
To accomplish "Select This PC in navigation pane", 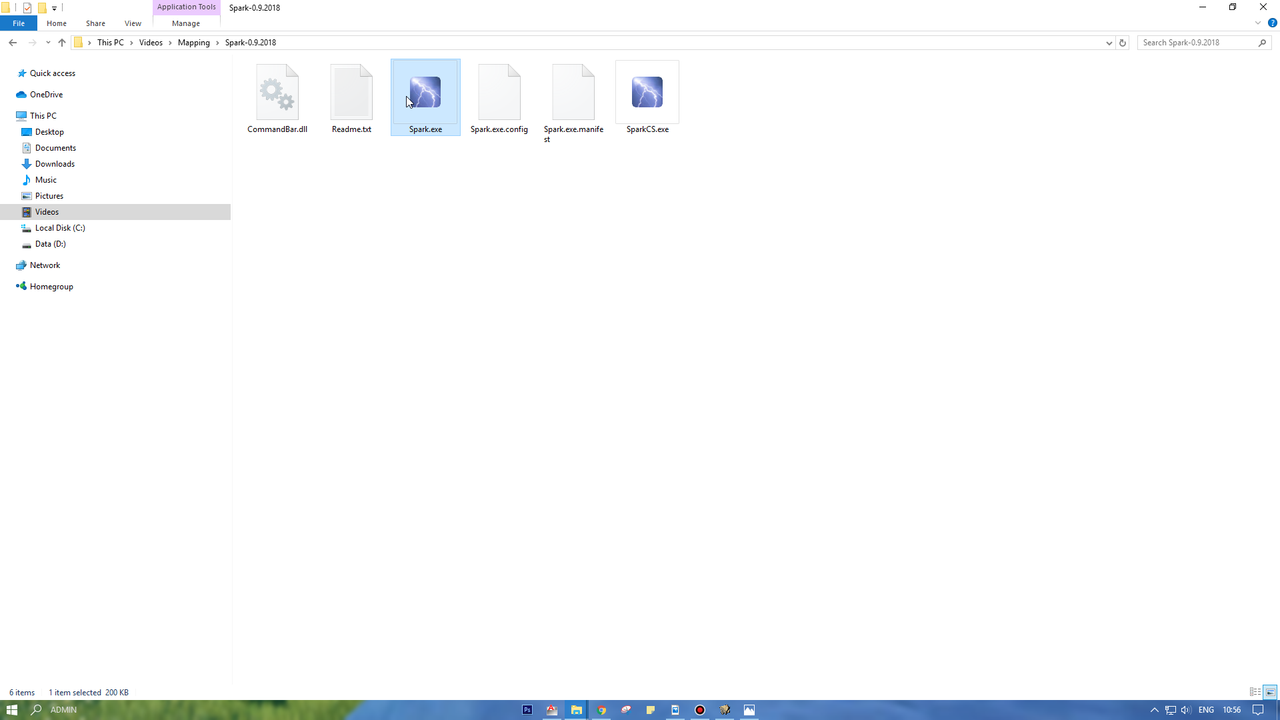I will (43, 115).
